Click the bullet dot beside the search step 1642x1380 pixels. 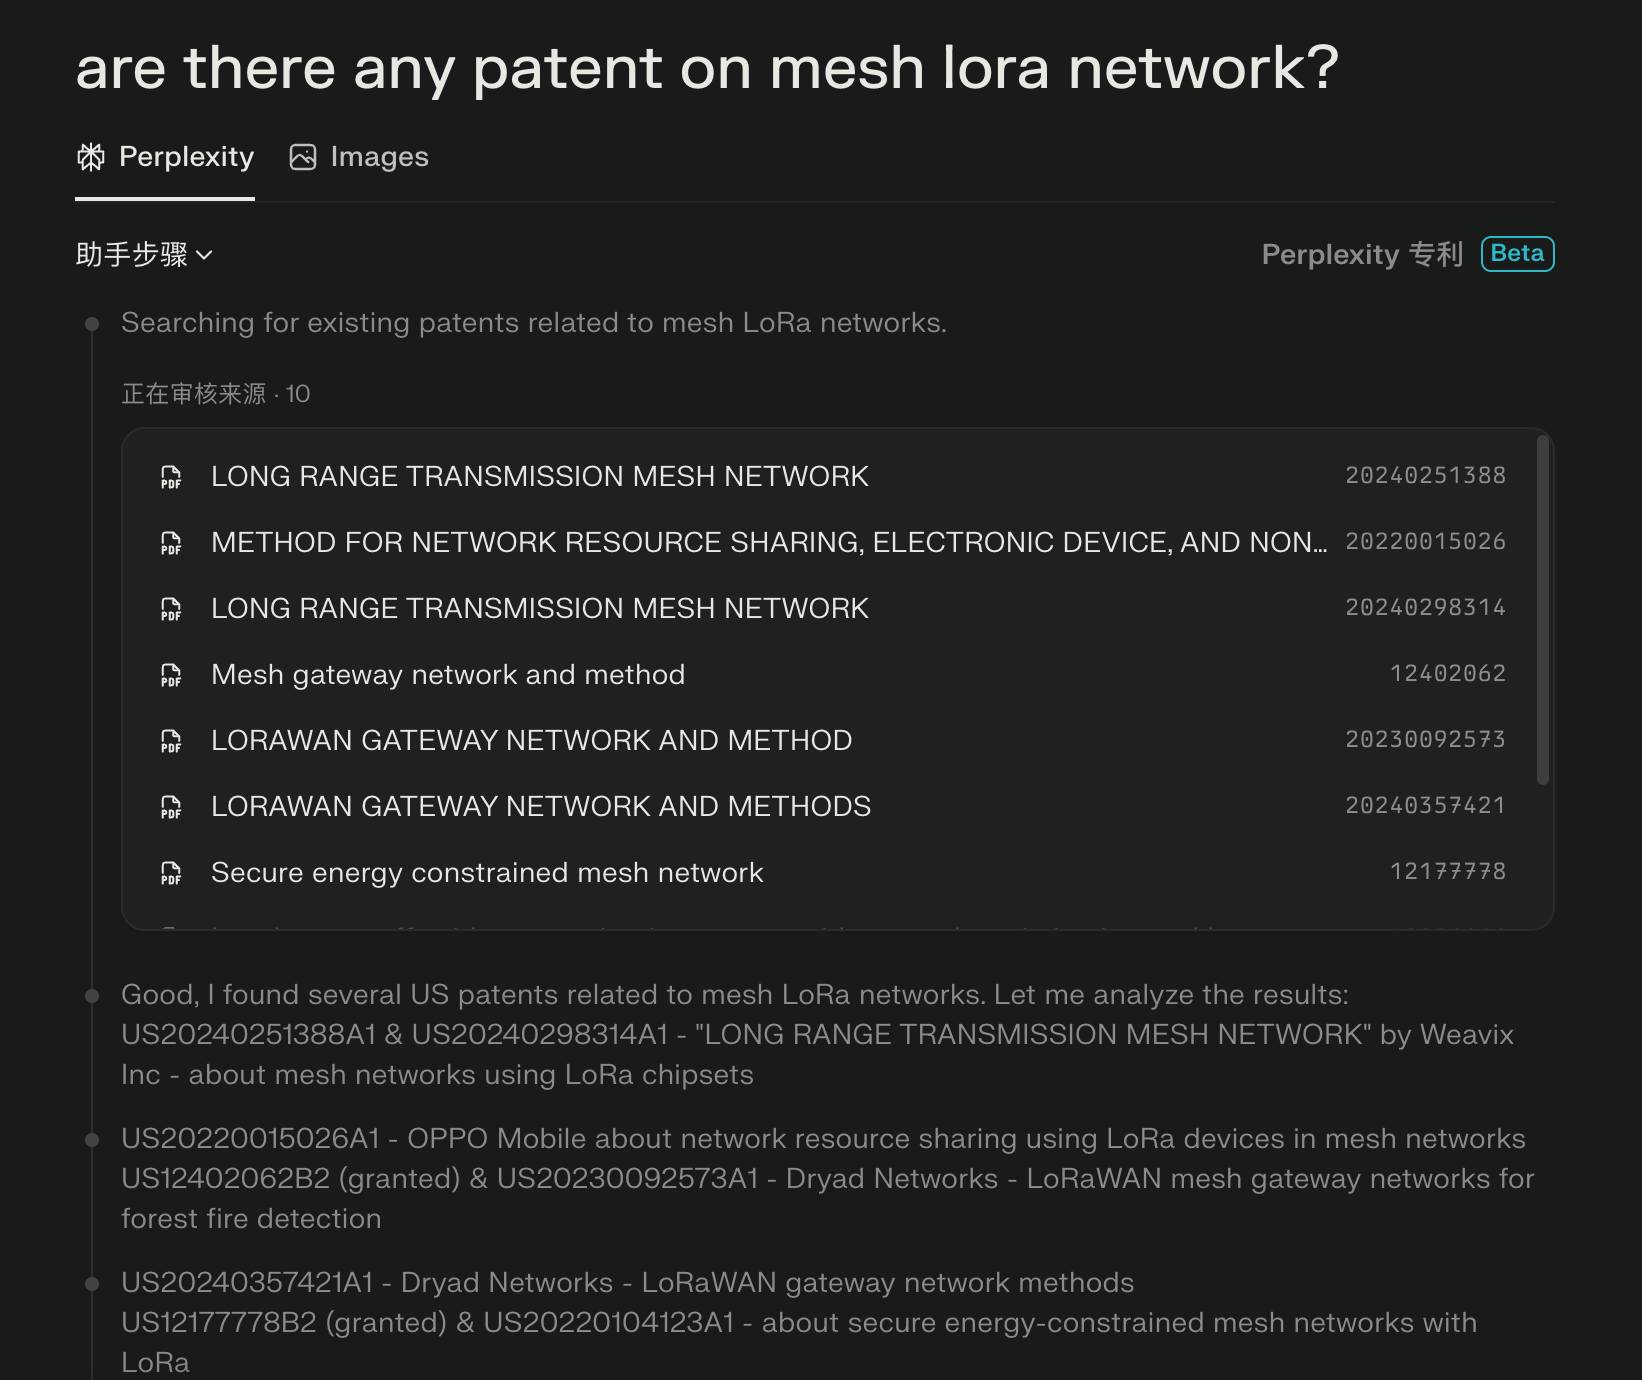pyautogui.click(x=93, y=322)
